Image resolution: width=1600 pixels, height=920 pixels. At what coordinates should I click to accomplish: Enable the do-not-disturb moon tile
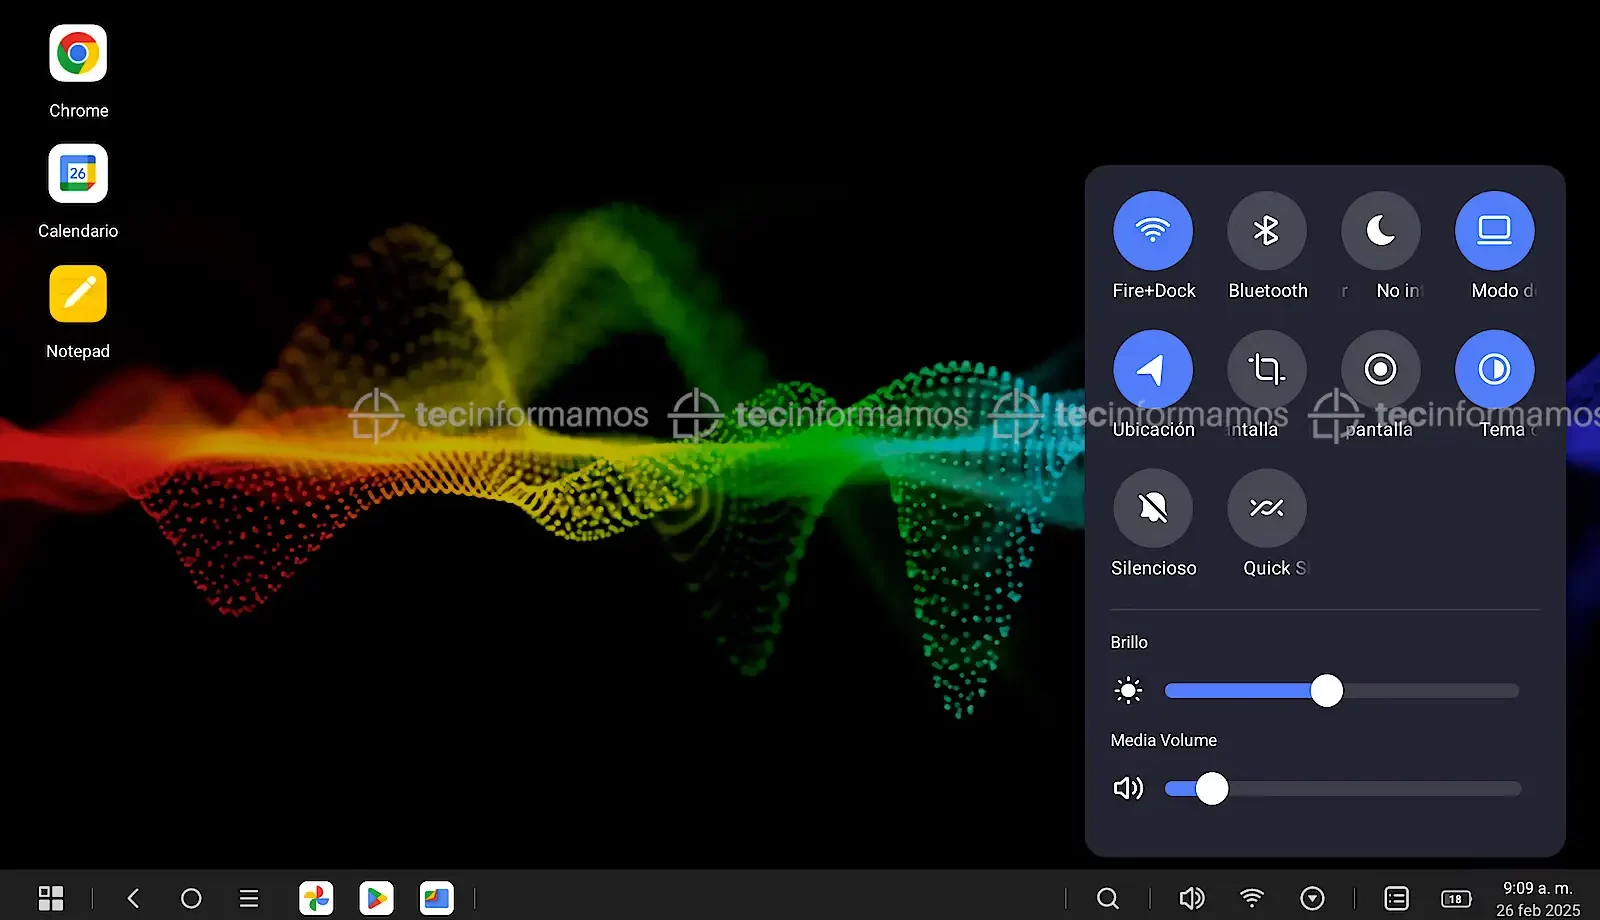click(x=1380, y=231)
